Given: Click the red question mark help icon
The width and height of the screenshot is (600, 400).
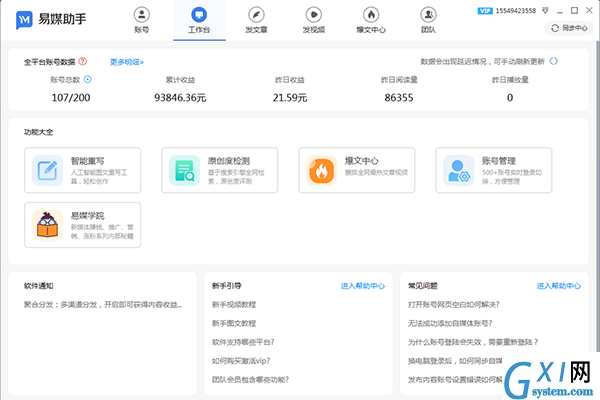Looking at the screenshot, I should tap(83, 61).
